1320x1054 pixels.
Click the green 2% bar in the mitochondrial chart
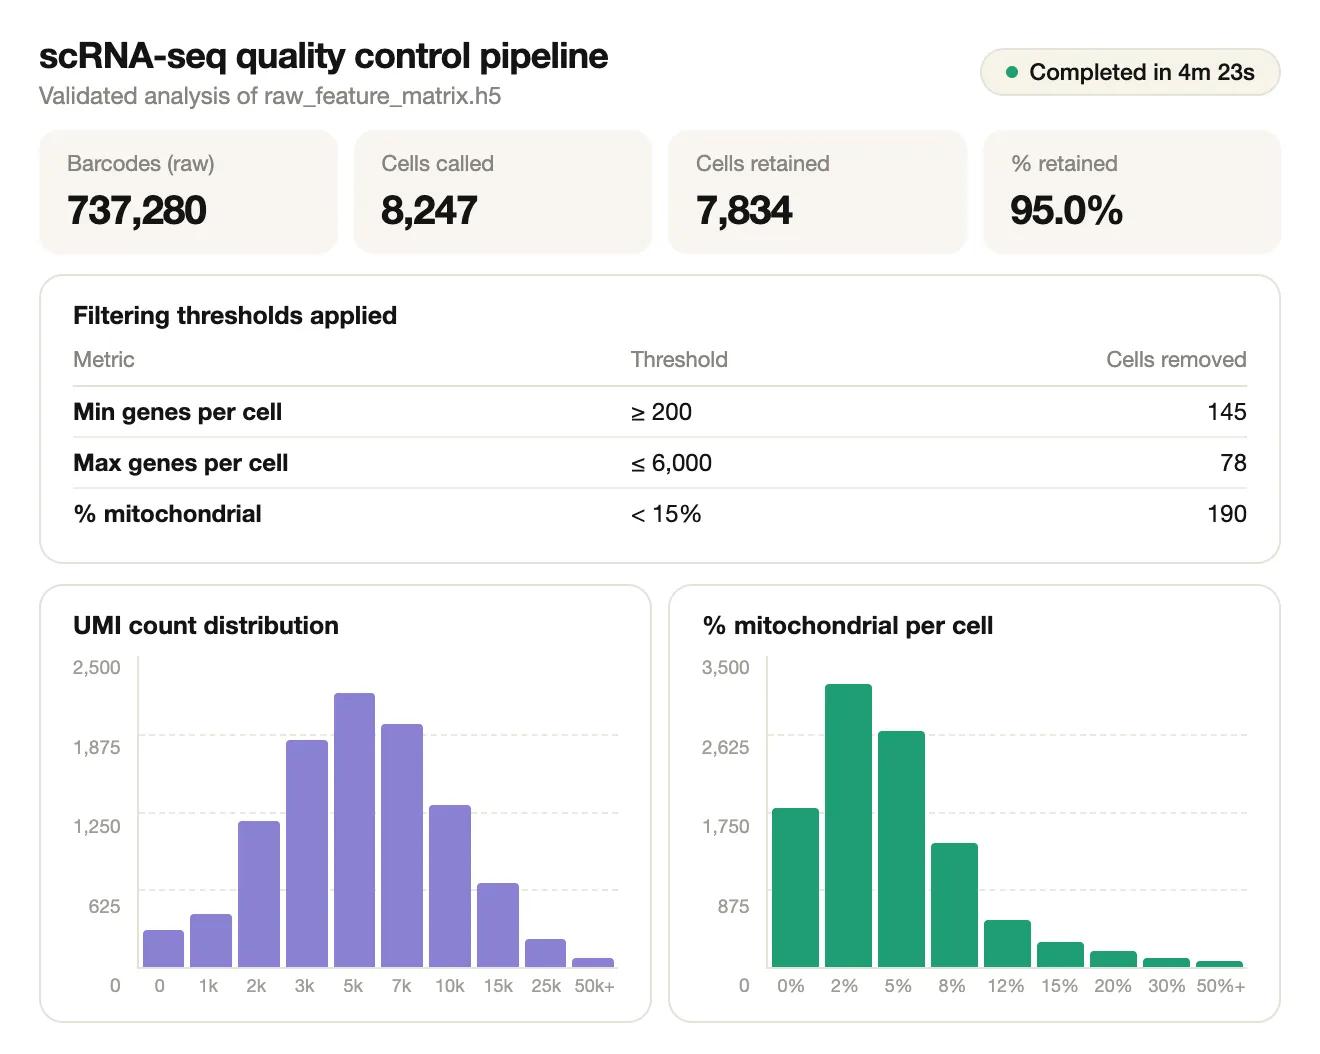tap(848, 826)
